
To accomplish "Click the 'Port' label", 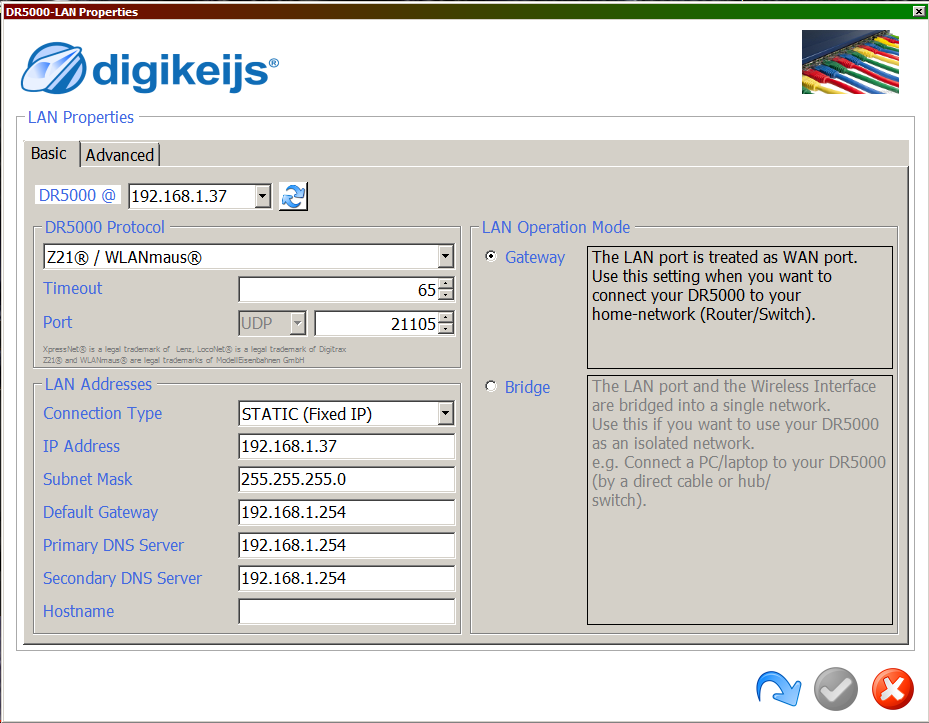I will pyautogui.click(x=57, y=322).
